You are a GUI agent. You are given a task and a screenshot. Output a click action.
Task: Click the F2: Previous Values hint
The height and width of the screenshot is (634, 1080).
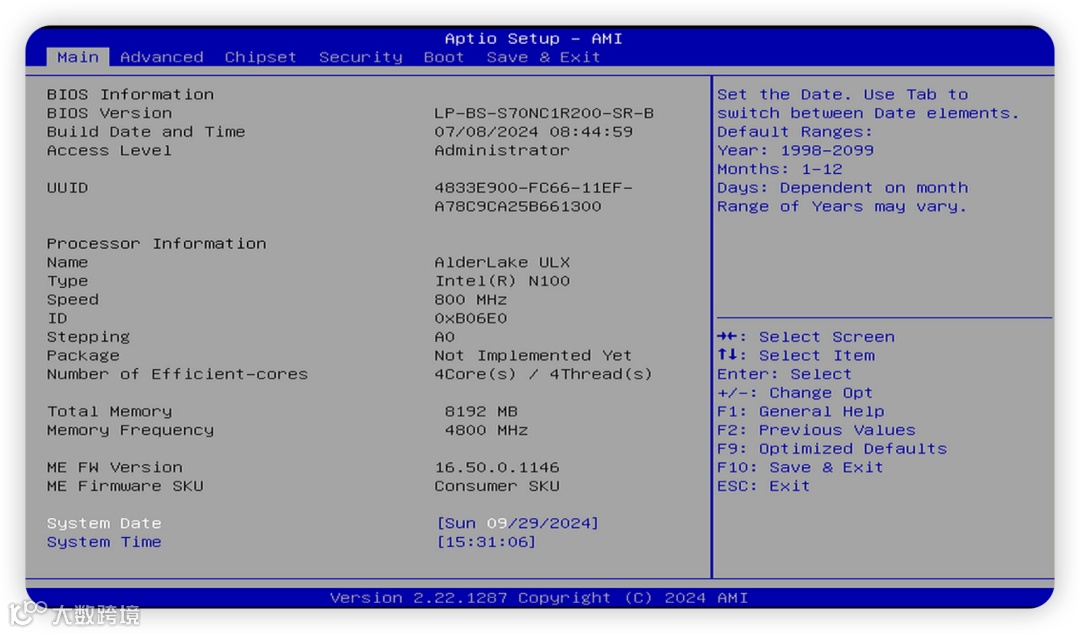[816, 429]
